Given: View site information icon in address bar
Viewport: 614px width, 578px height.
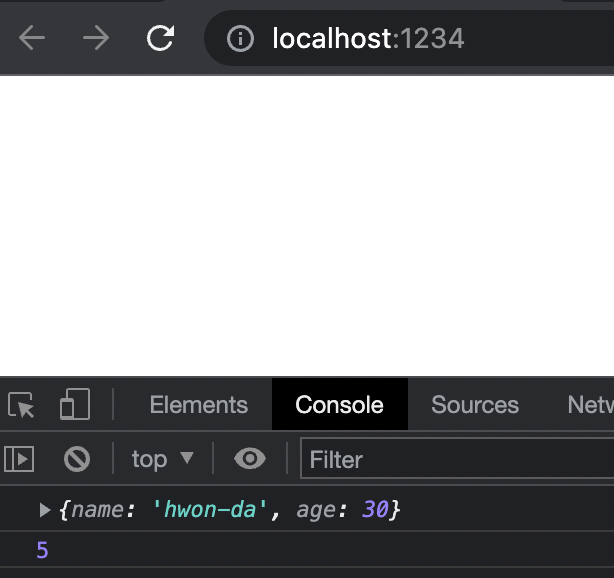Looking at the screenshot, I should (240, 38).
